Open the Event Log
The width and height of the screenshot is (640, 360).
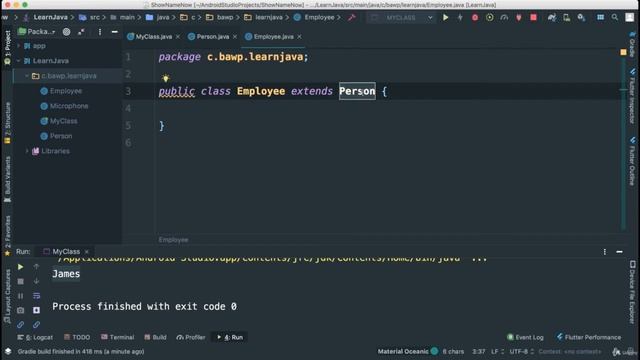click(525, 338)
